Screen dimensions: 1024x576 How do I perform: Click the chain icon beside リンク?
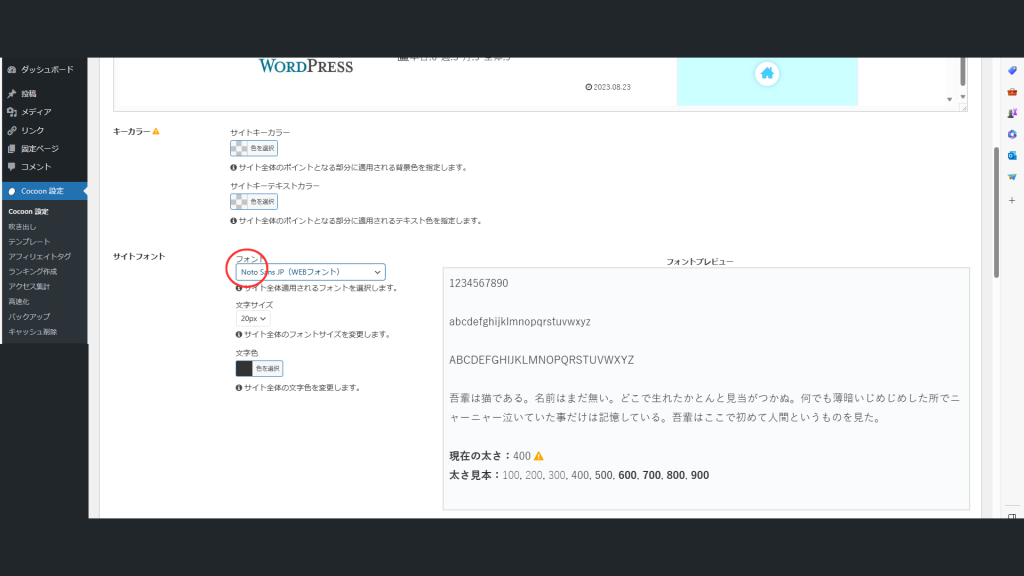coord(12,130)
